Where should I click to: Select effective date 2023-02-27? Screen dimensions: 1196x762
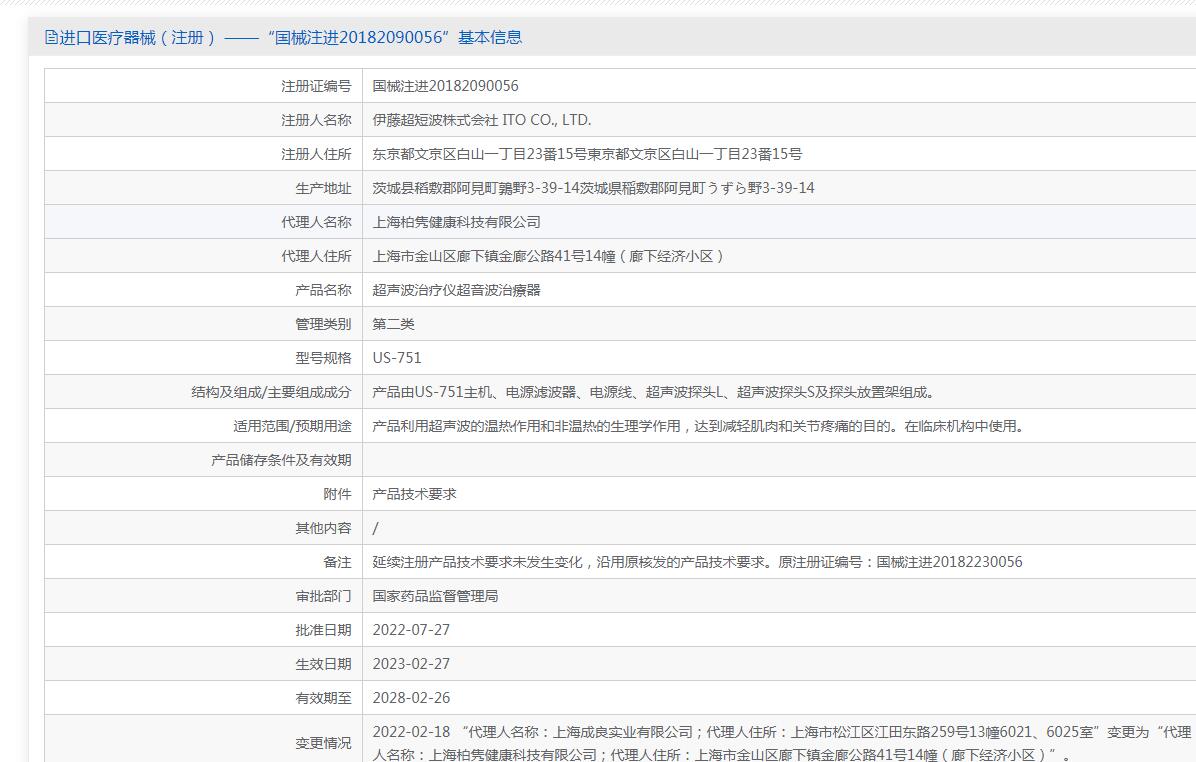411,664
